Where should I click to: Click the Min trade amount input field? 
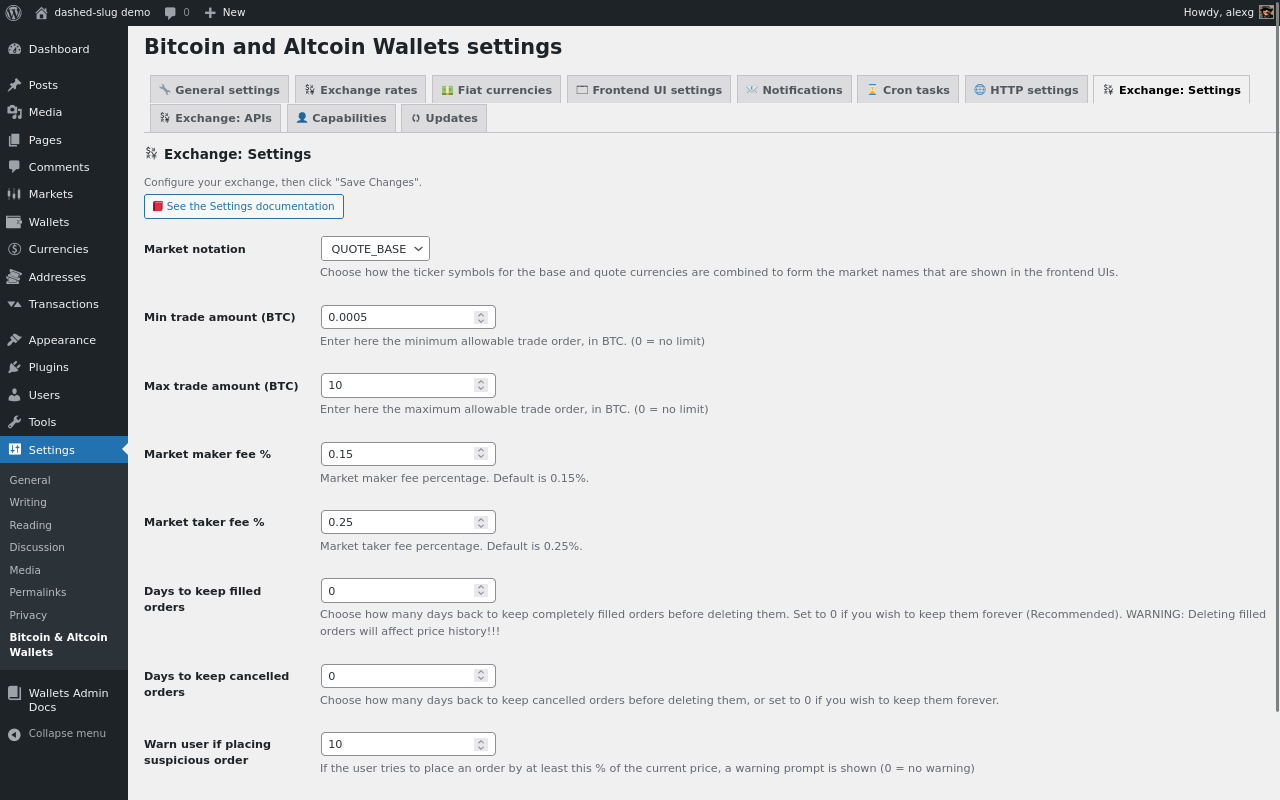coord(408,317)
